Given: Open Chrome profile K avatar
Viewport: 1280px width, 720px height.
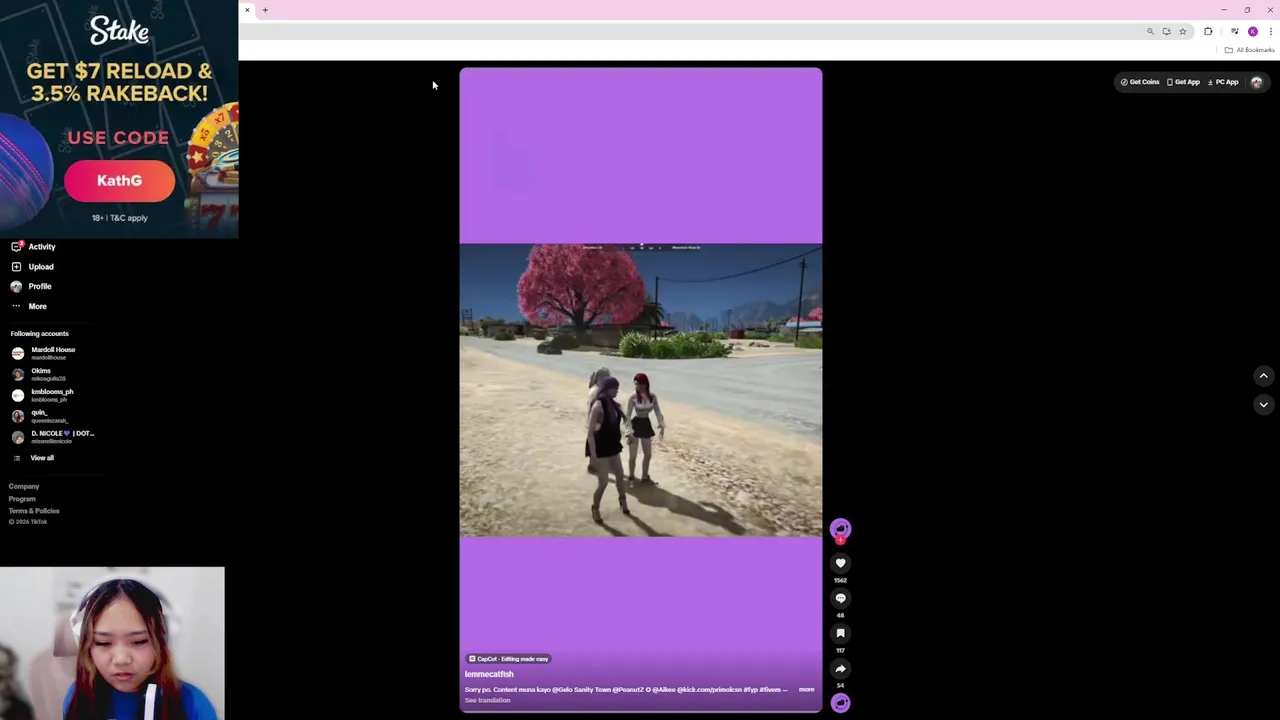Looking at the screenshot, I should click(x=1253, y=32).
